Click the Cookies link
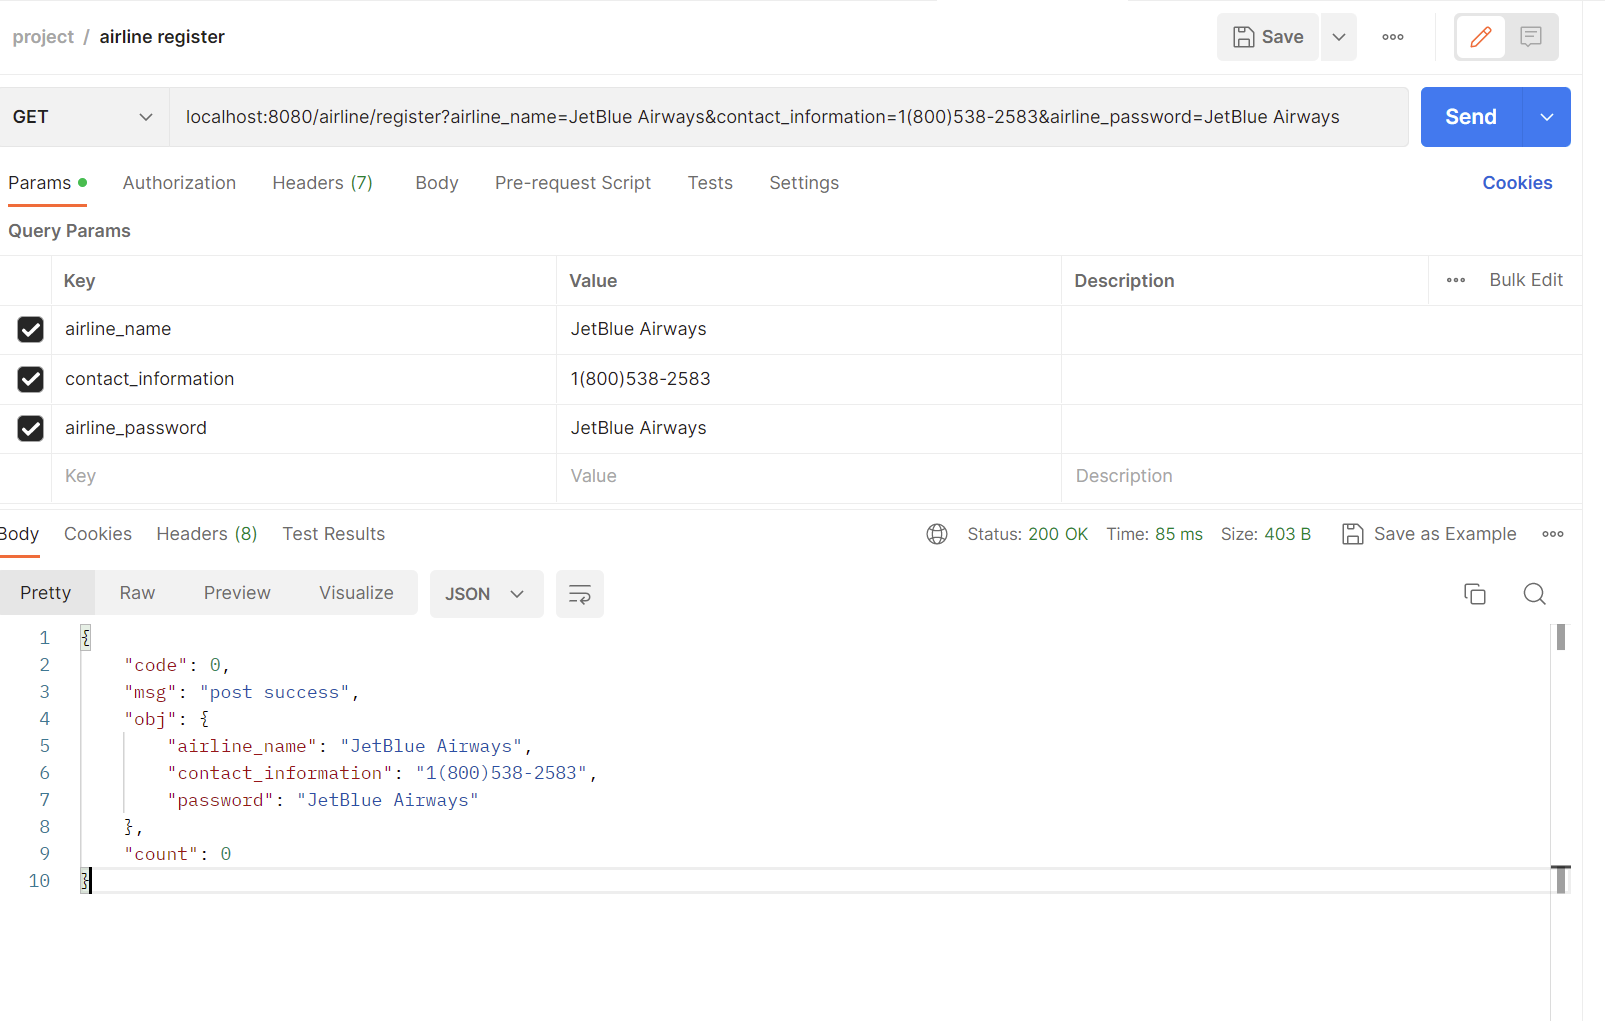 (1517, 183)
